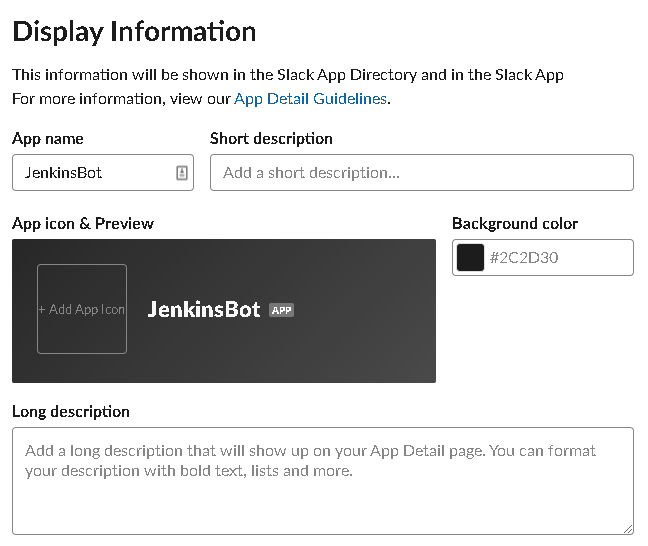Click the Short description label
Screen dimensions: 648x546
pyautogui.click(x=271, y=138)
